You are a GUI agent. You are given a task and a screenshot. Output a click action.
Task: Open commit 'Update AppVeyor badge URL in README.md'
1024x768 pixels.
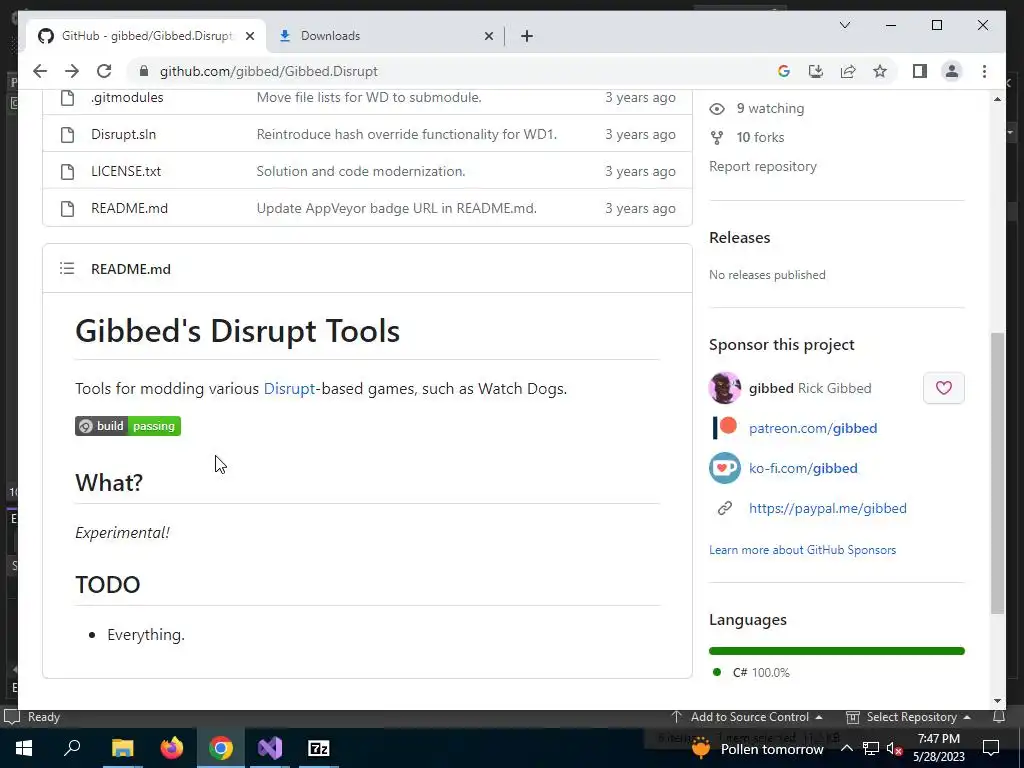tap(396, 208)
